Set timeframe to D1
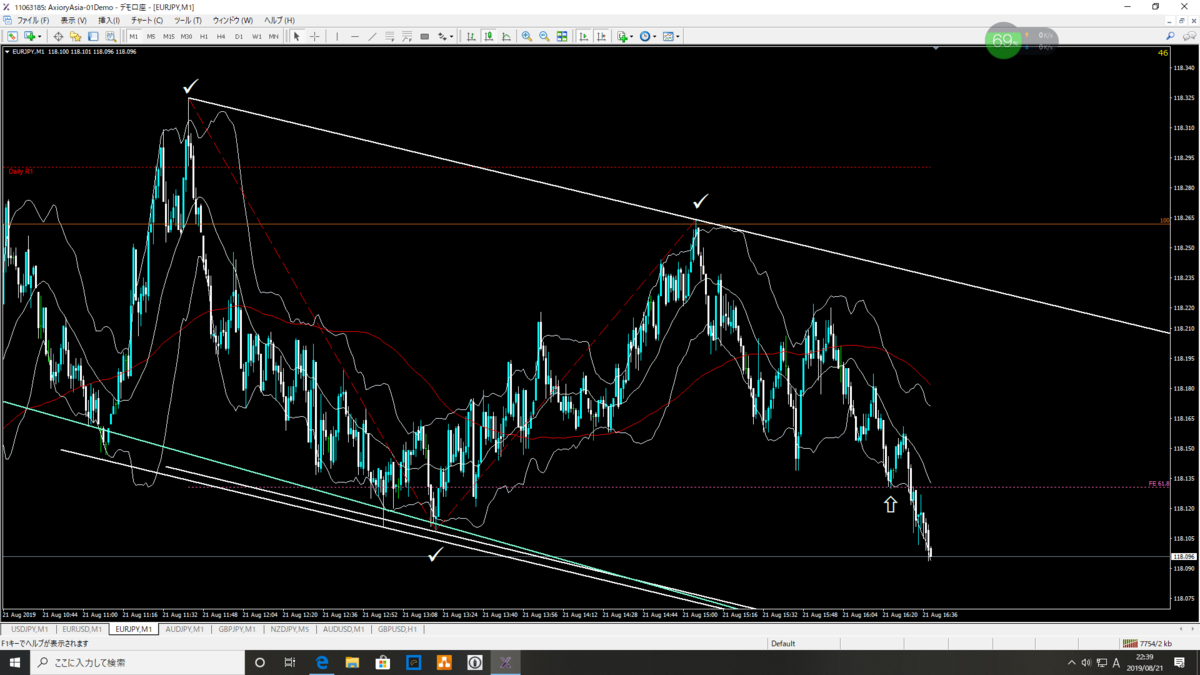The height and width of the screenshot is (675, 1200). tap(239, 36)
